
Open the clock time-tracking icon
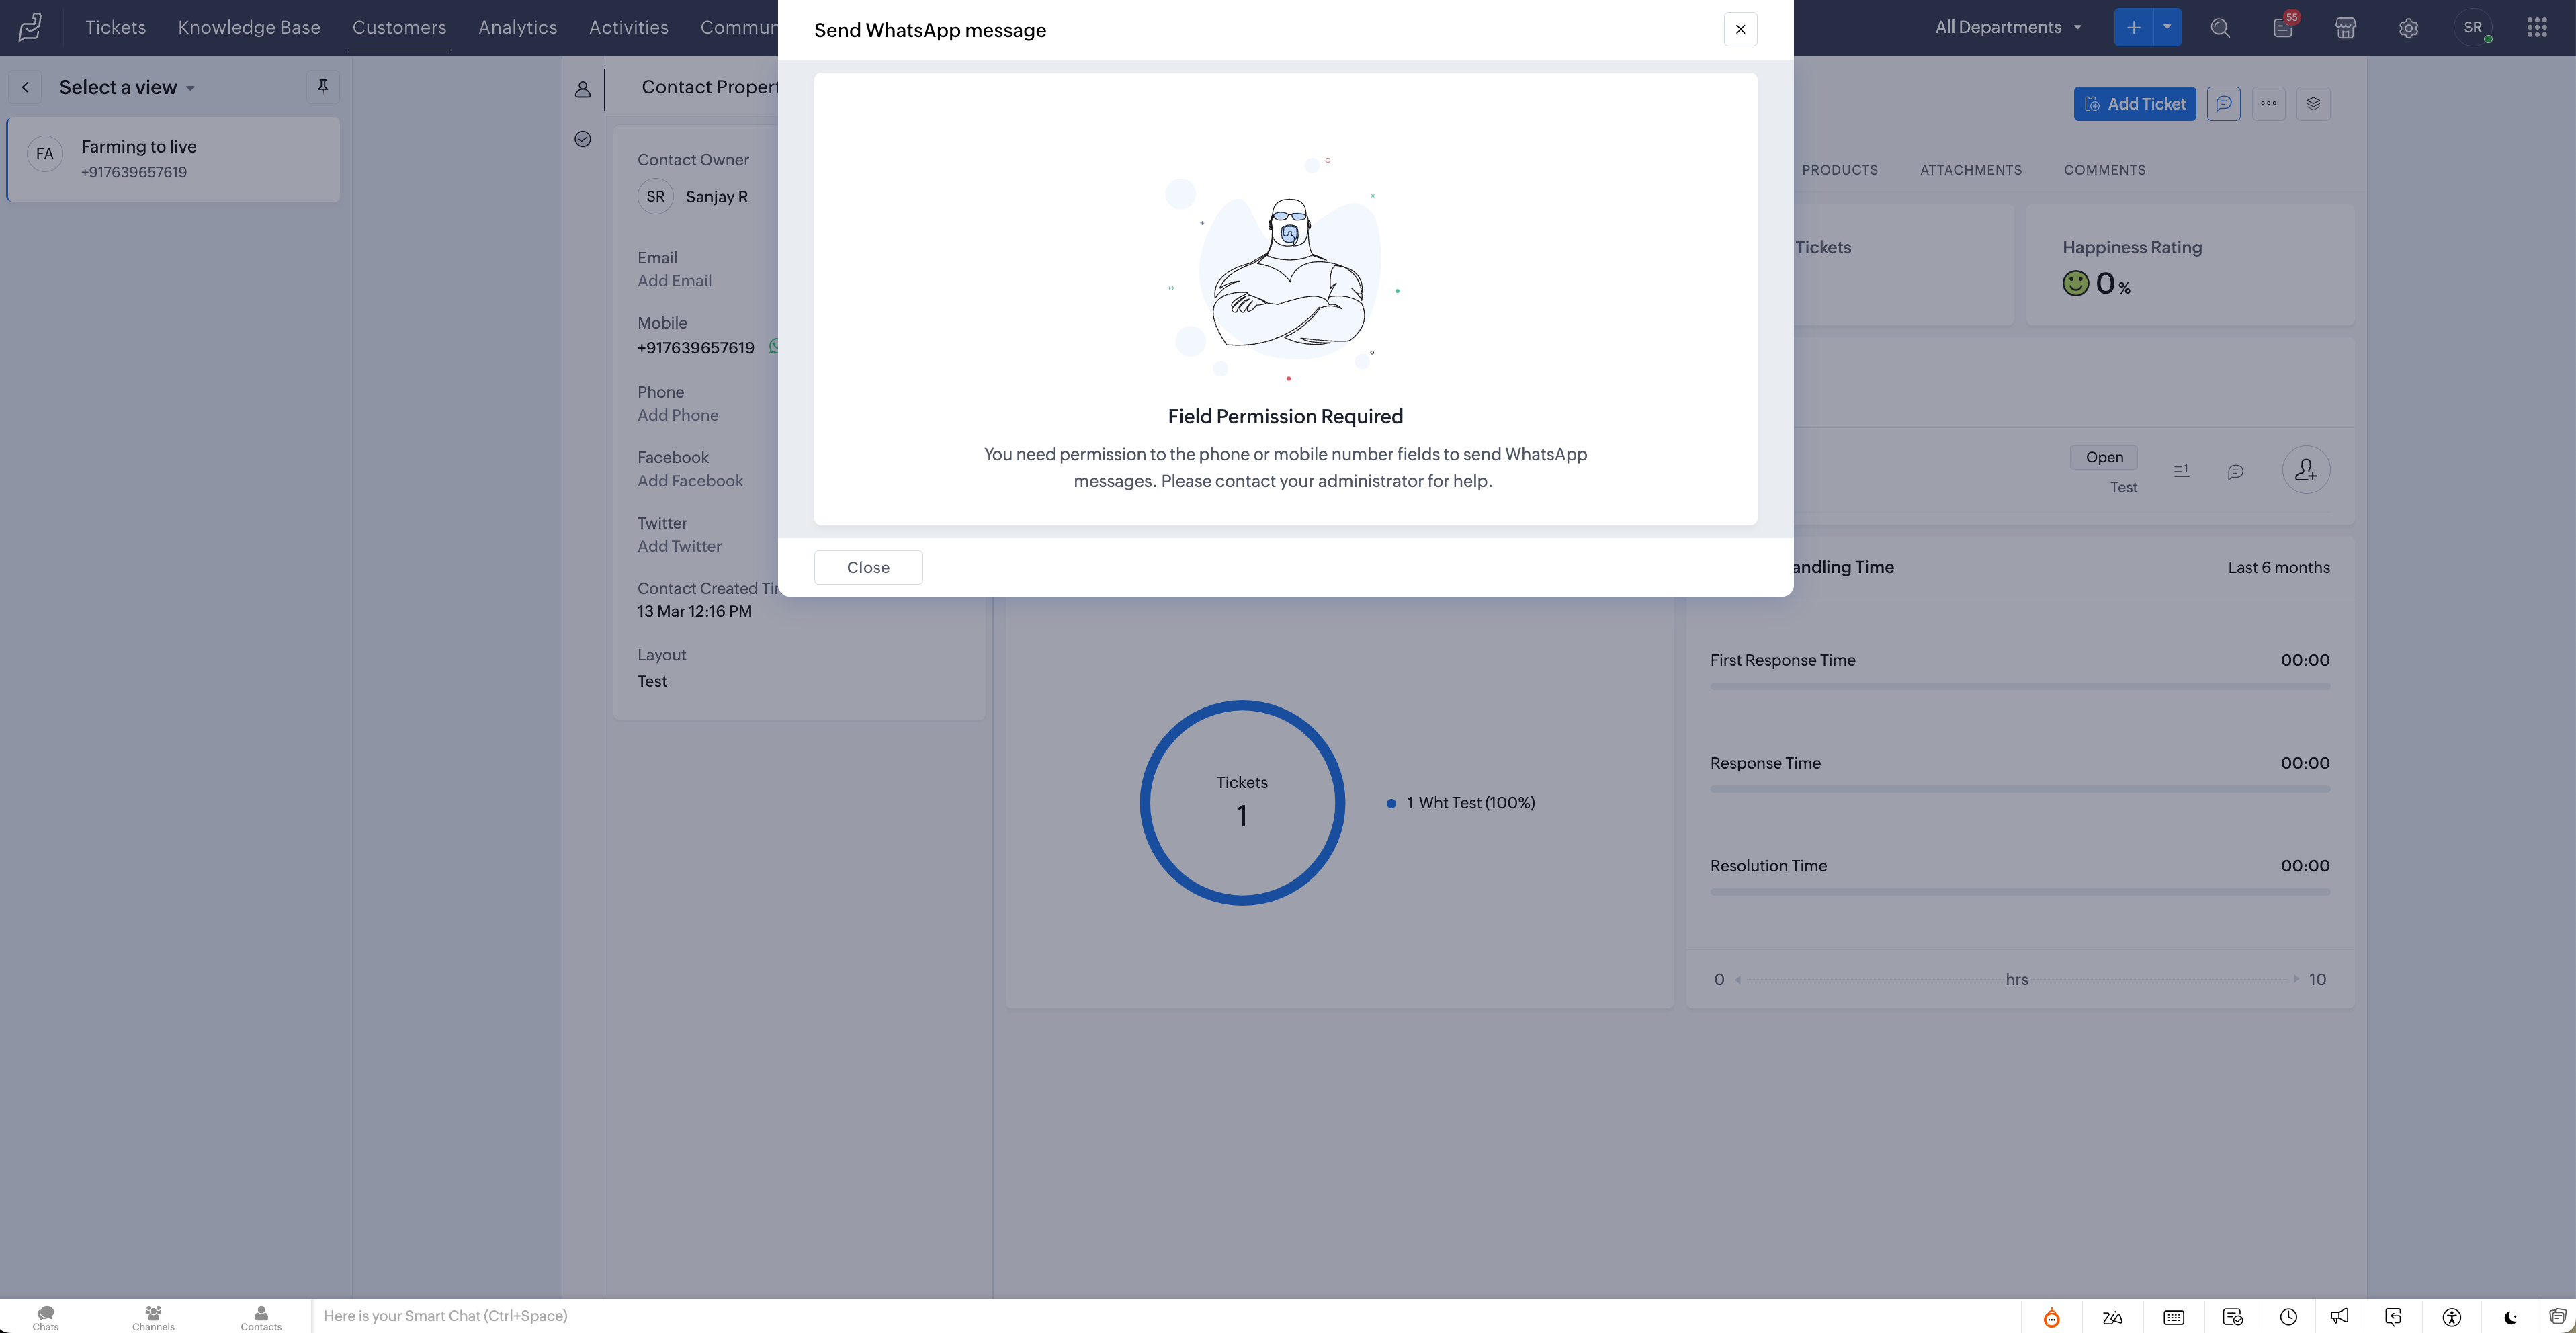pyautogui.click(x=2288, y=1317)
